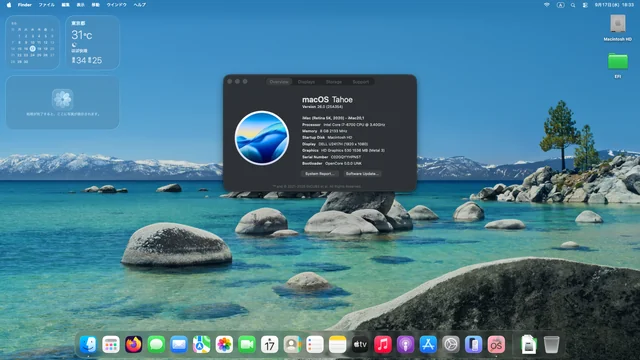640x360 pixels.
Task: Open Photos app in dock
Action: coord(224,344)
